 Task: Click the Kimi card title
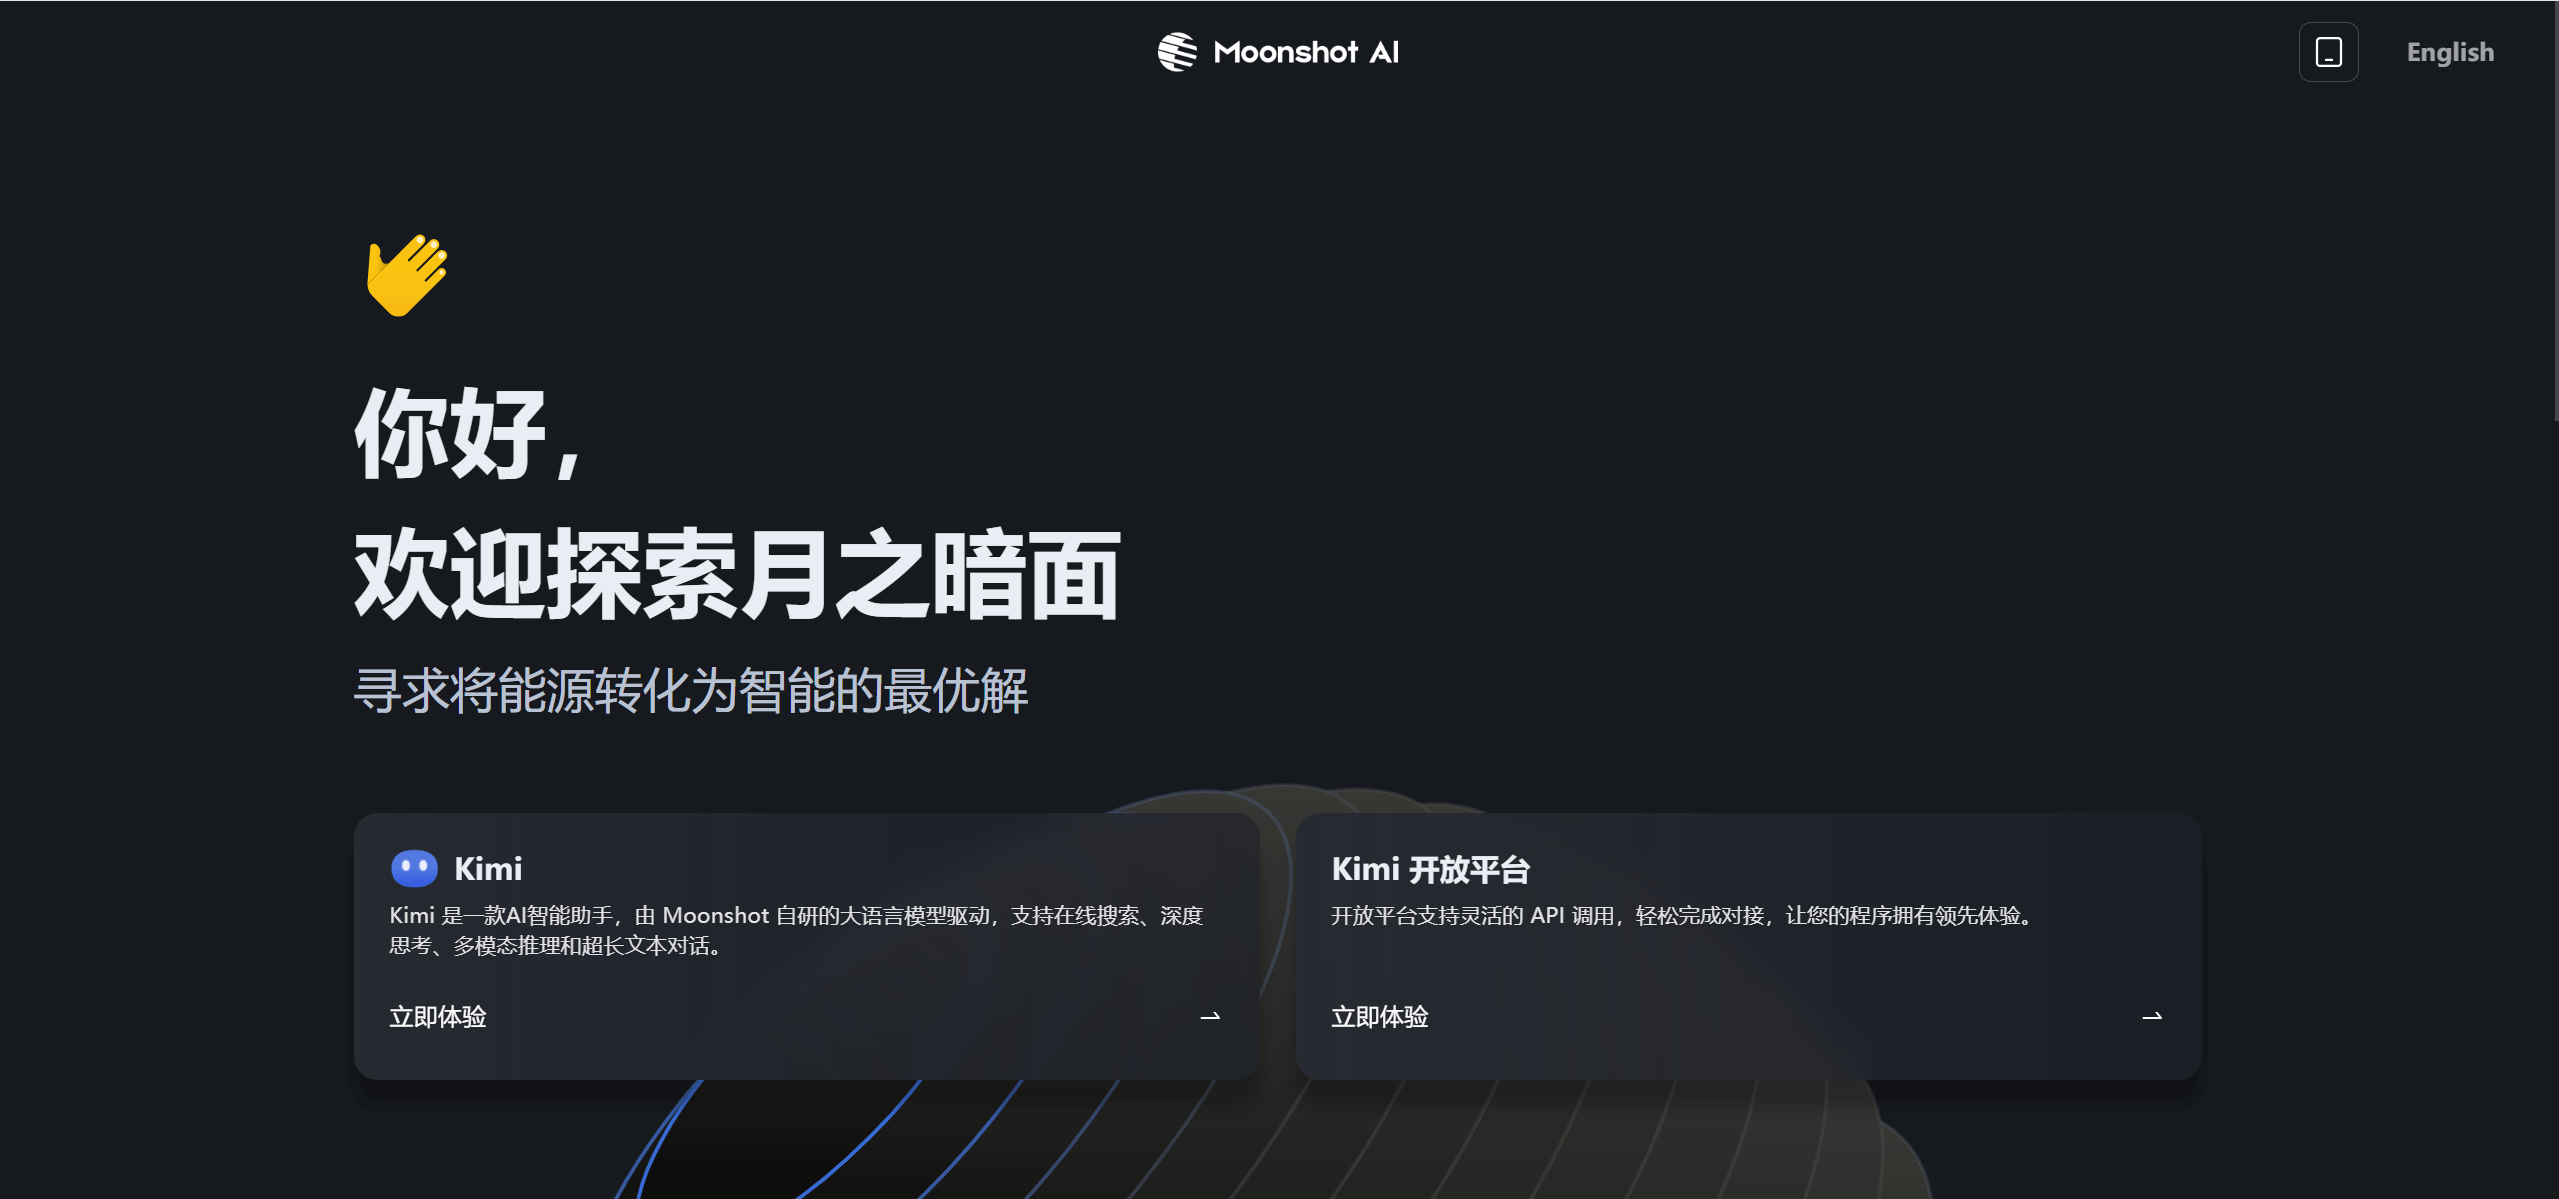tap(489, 868)
